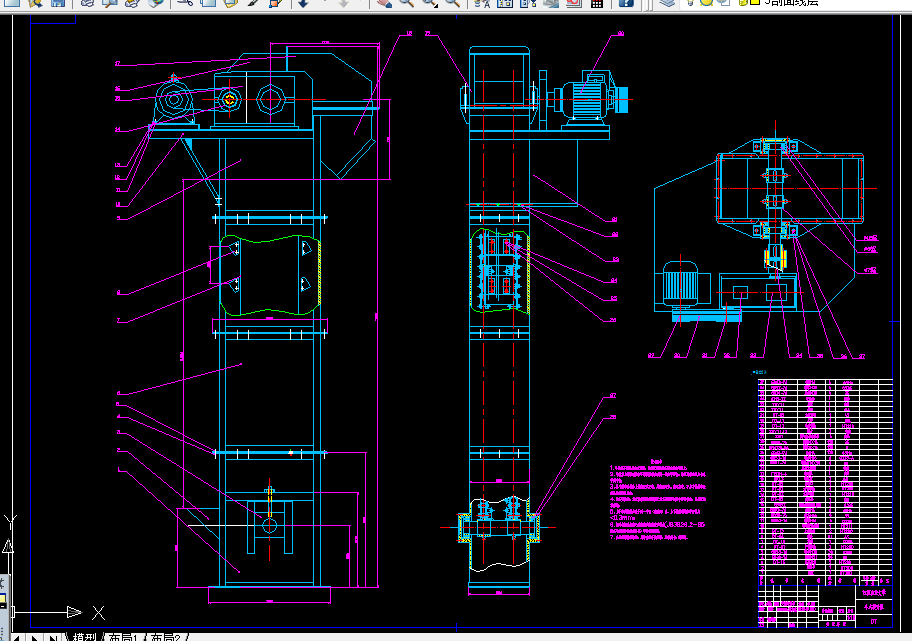The image size is (912, 641).
Task: Toggle layer on/off with the lightbulb icon
Action: (690, 3)
